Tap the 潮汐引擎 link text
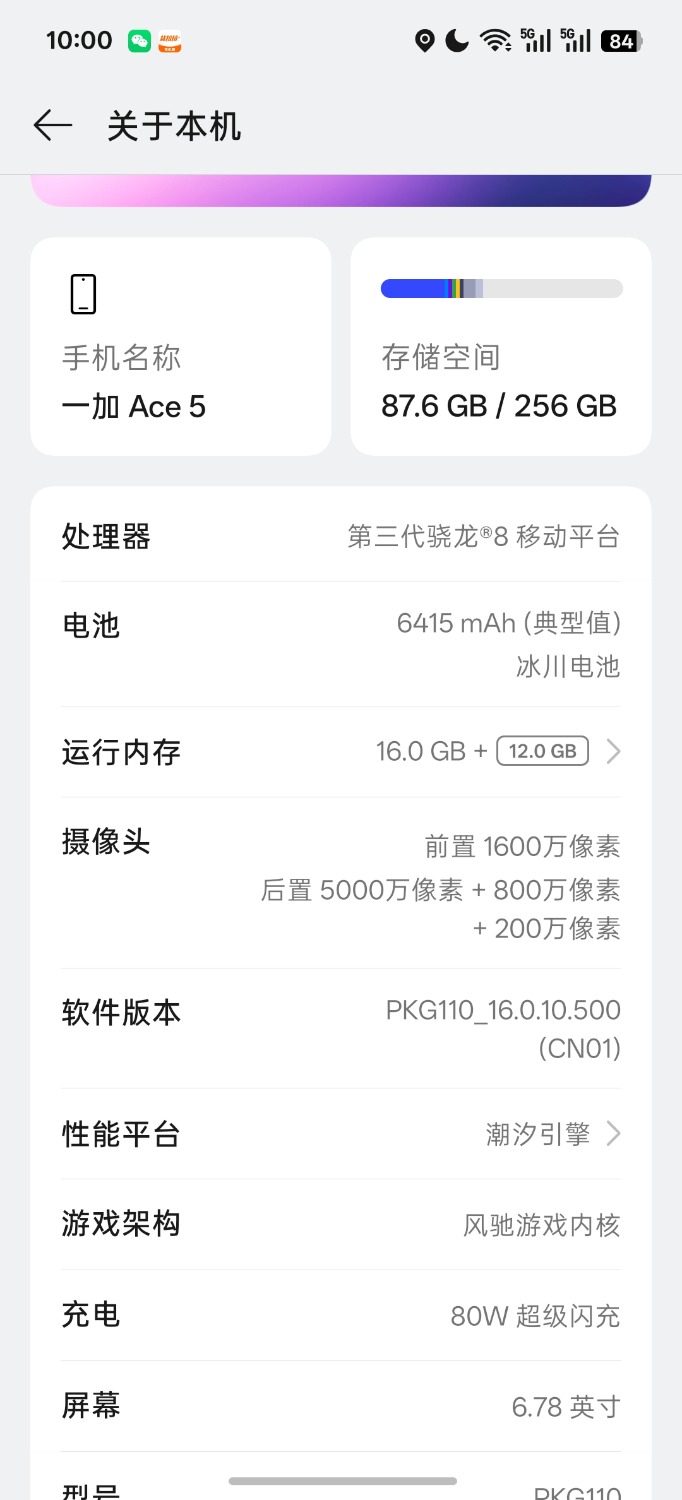682x1500 pixels. 538,1134
